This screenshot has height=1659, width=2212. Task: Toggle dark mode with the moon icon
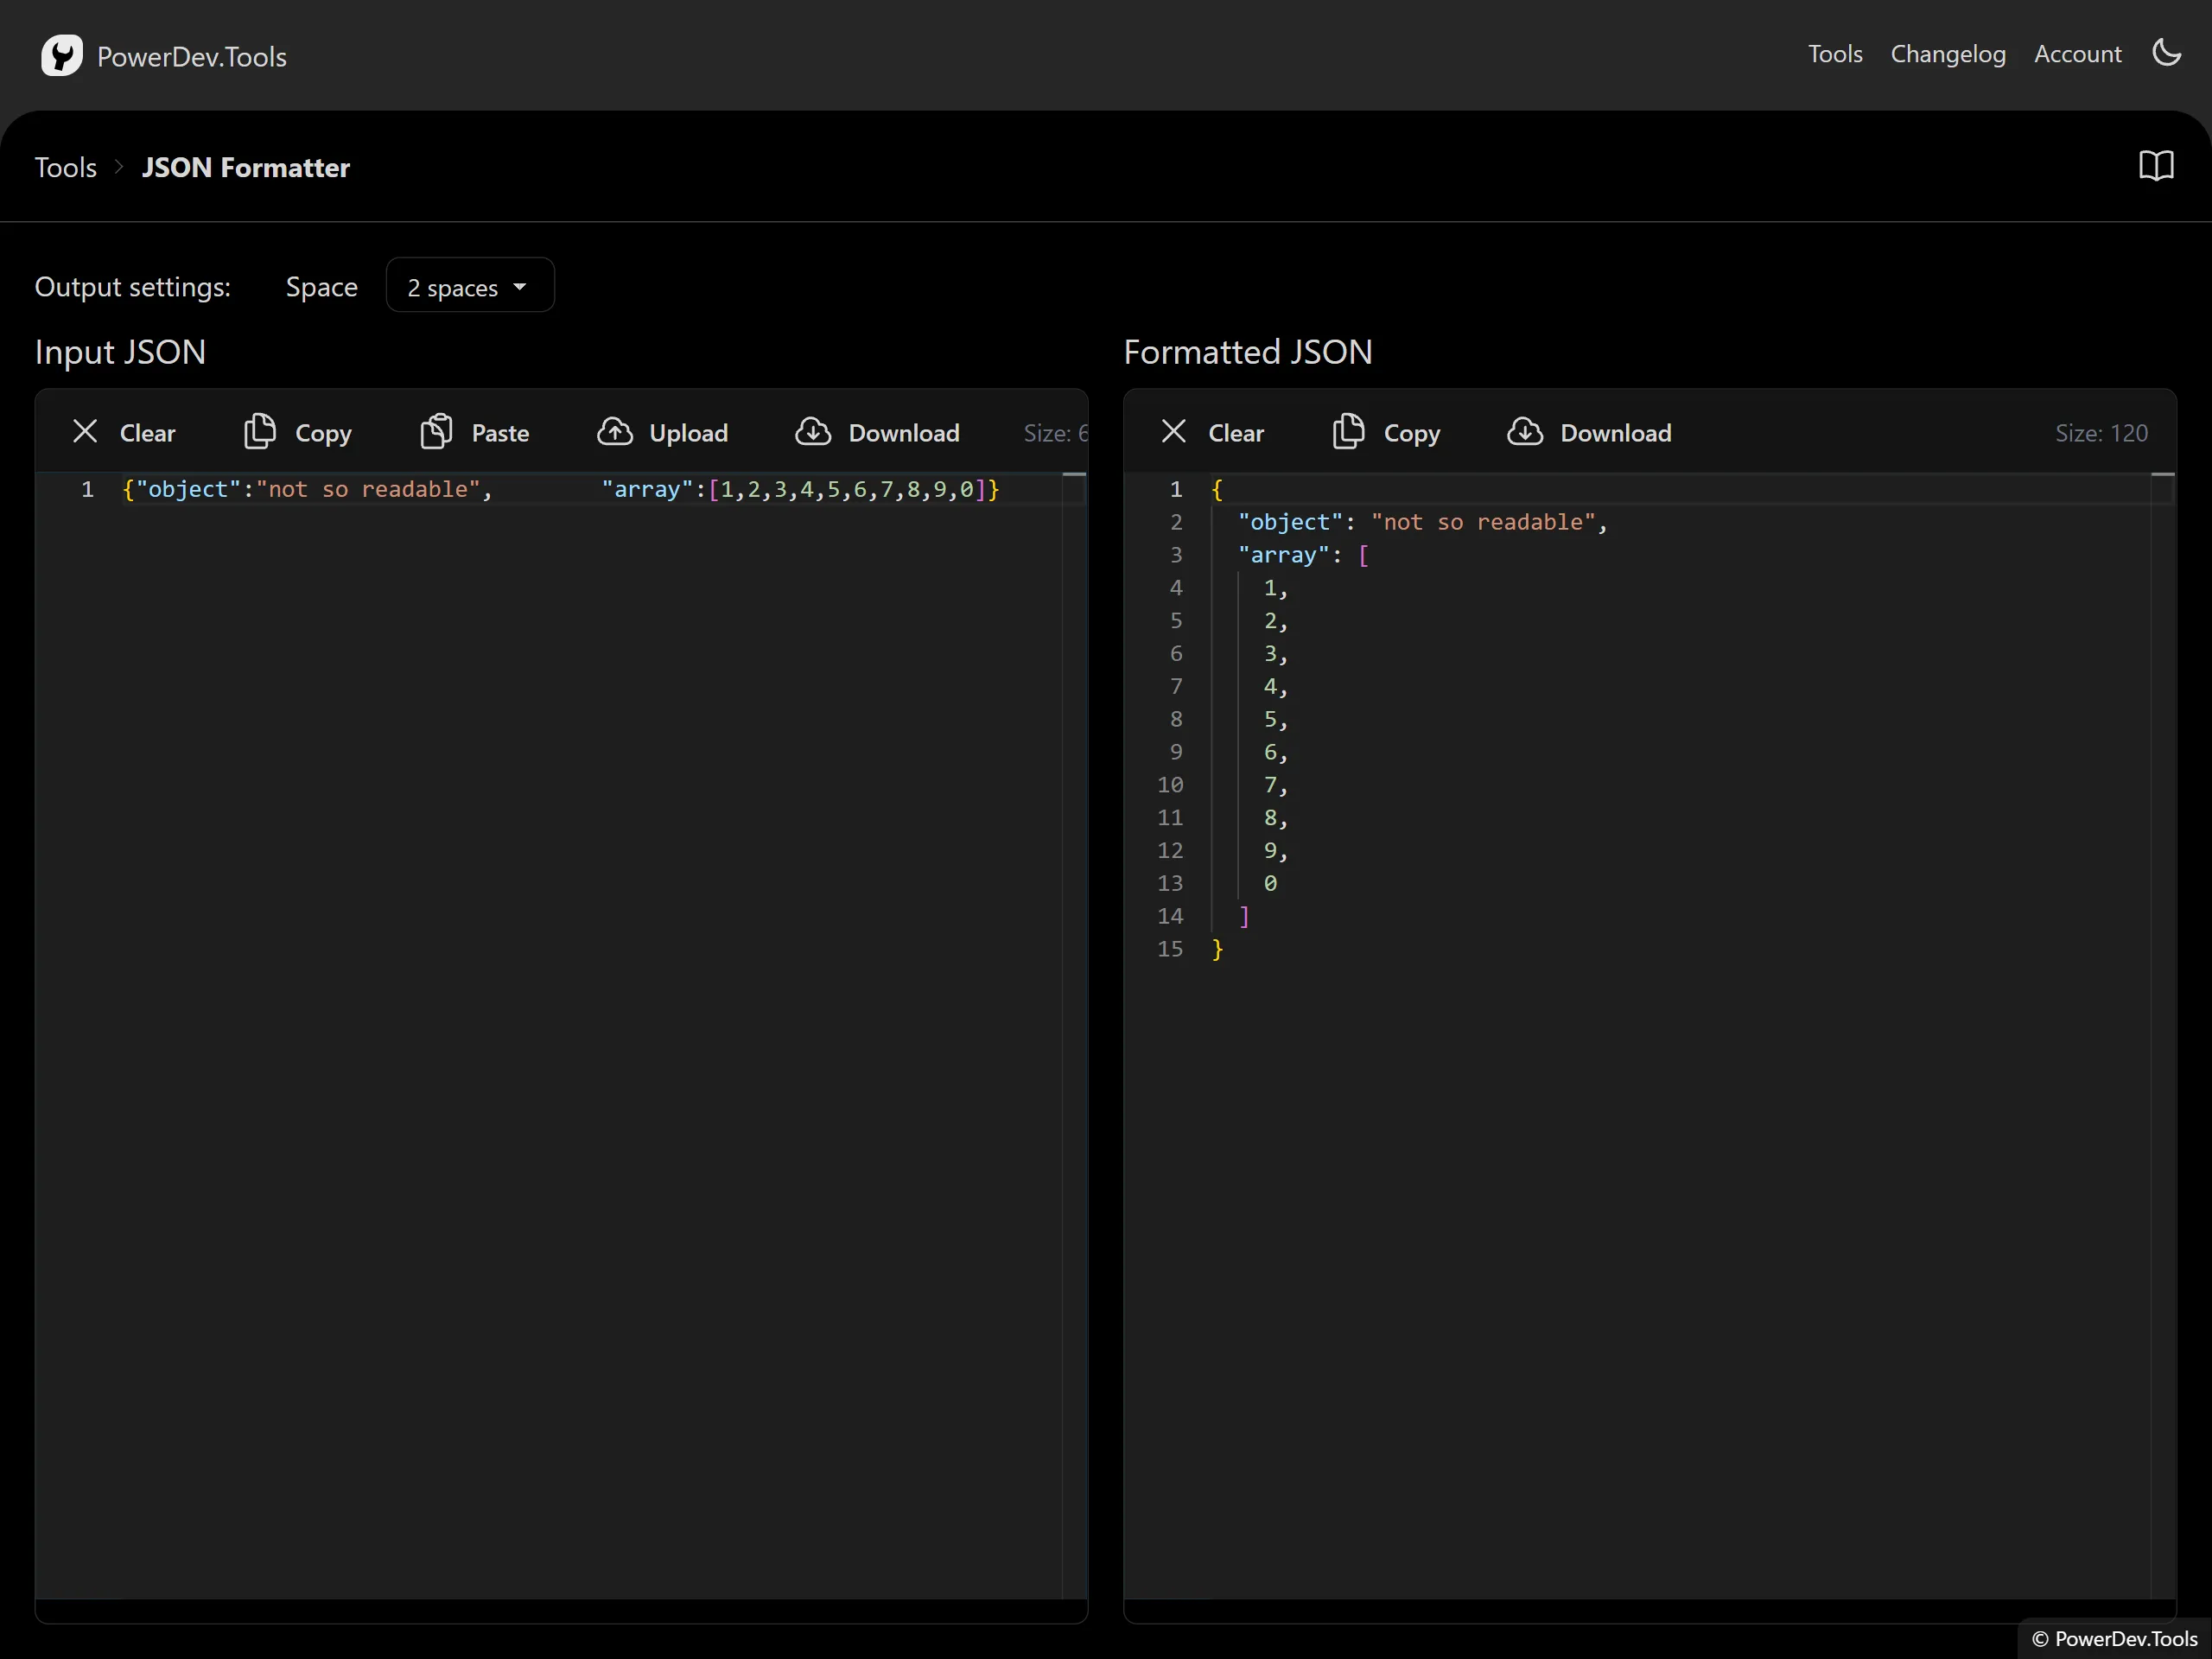click(x=2167, y=53)
